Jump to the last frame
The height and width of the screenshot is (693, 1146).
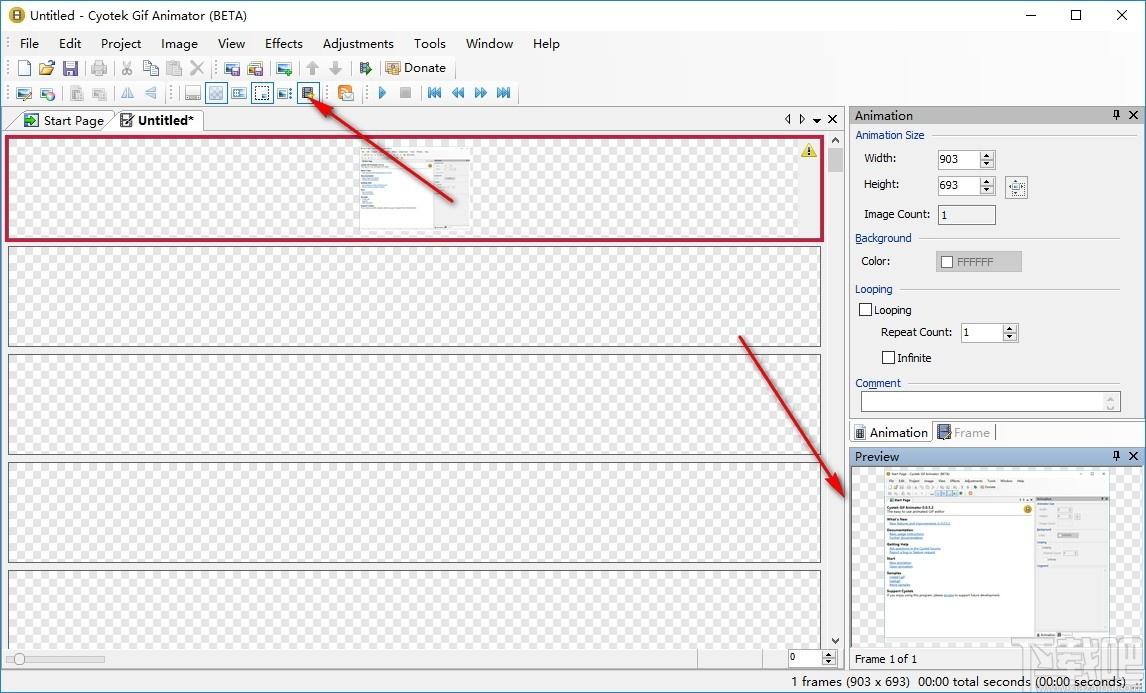(x=504, y=93)
